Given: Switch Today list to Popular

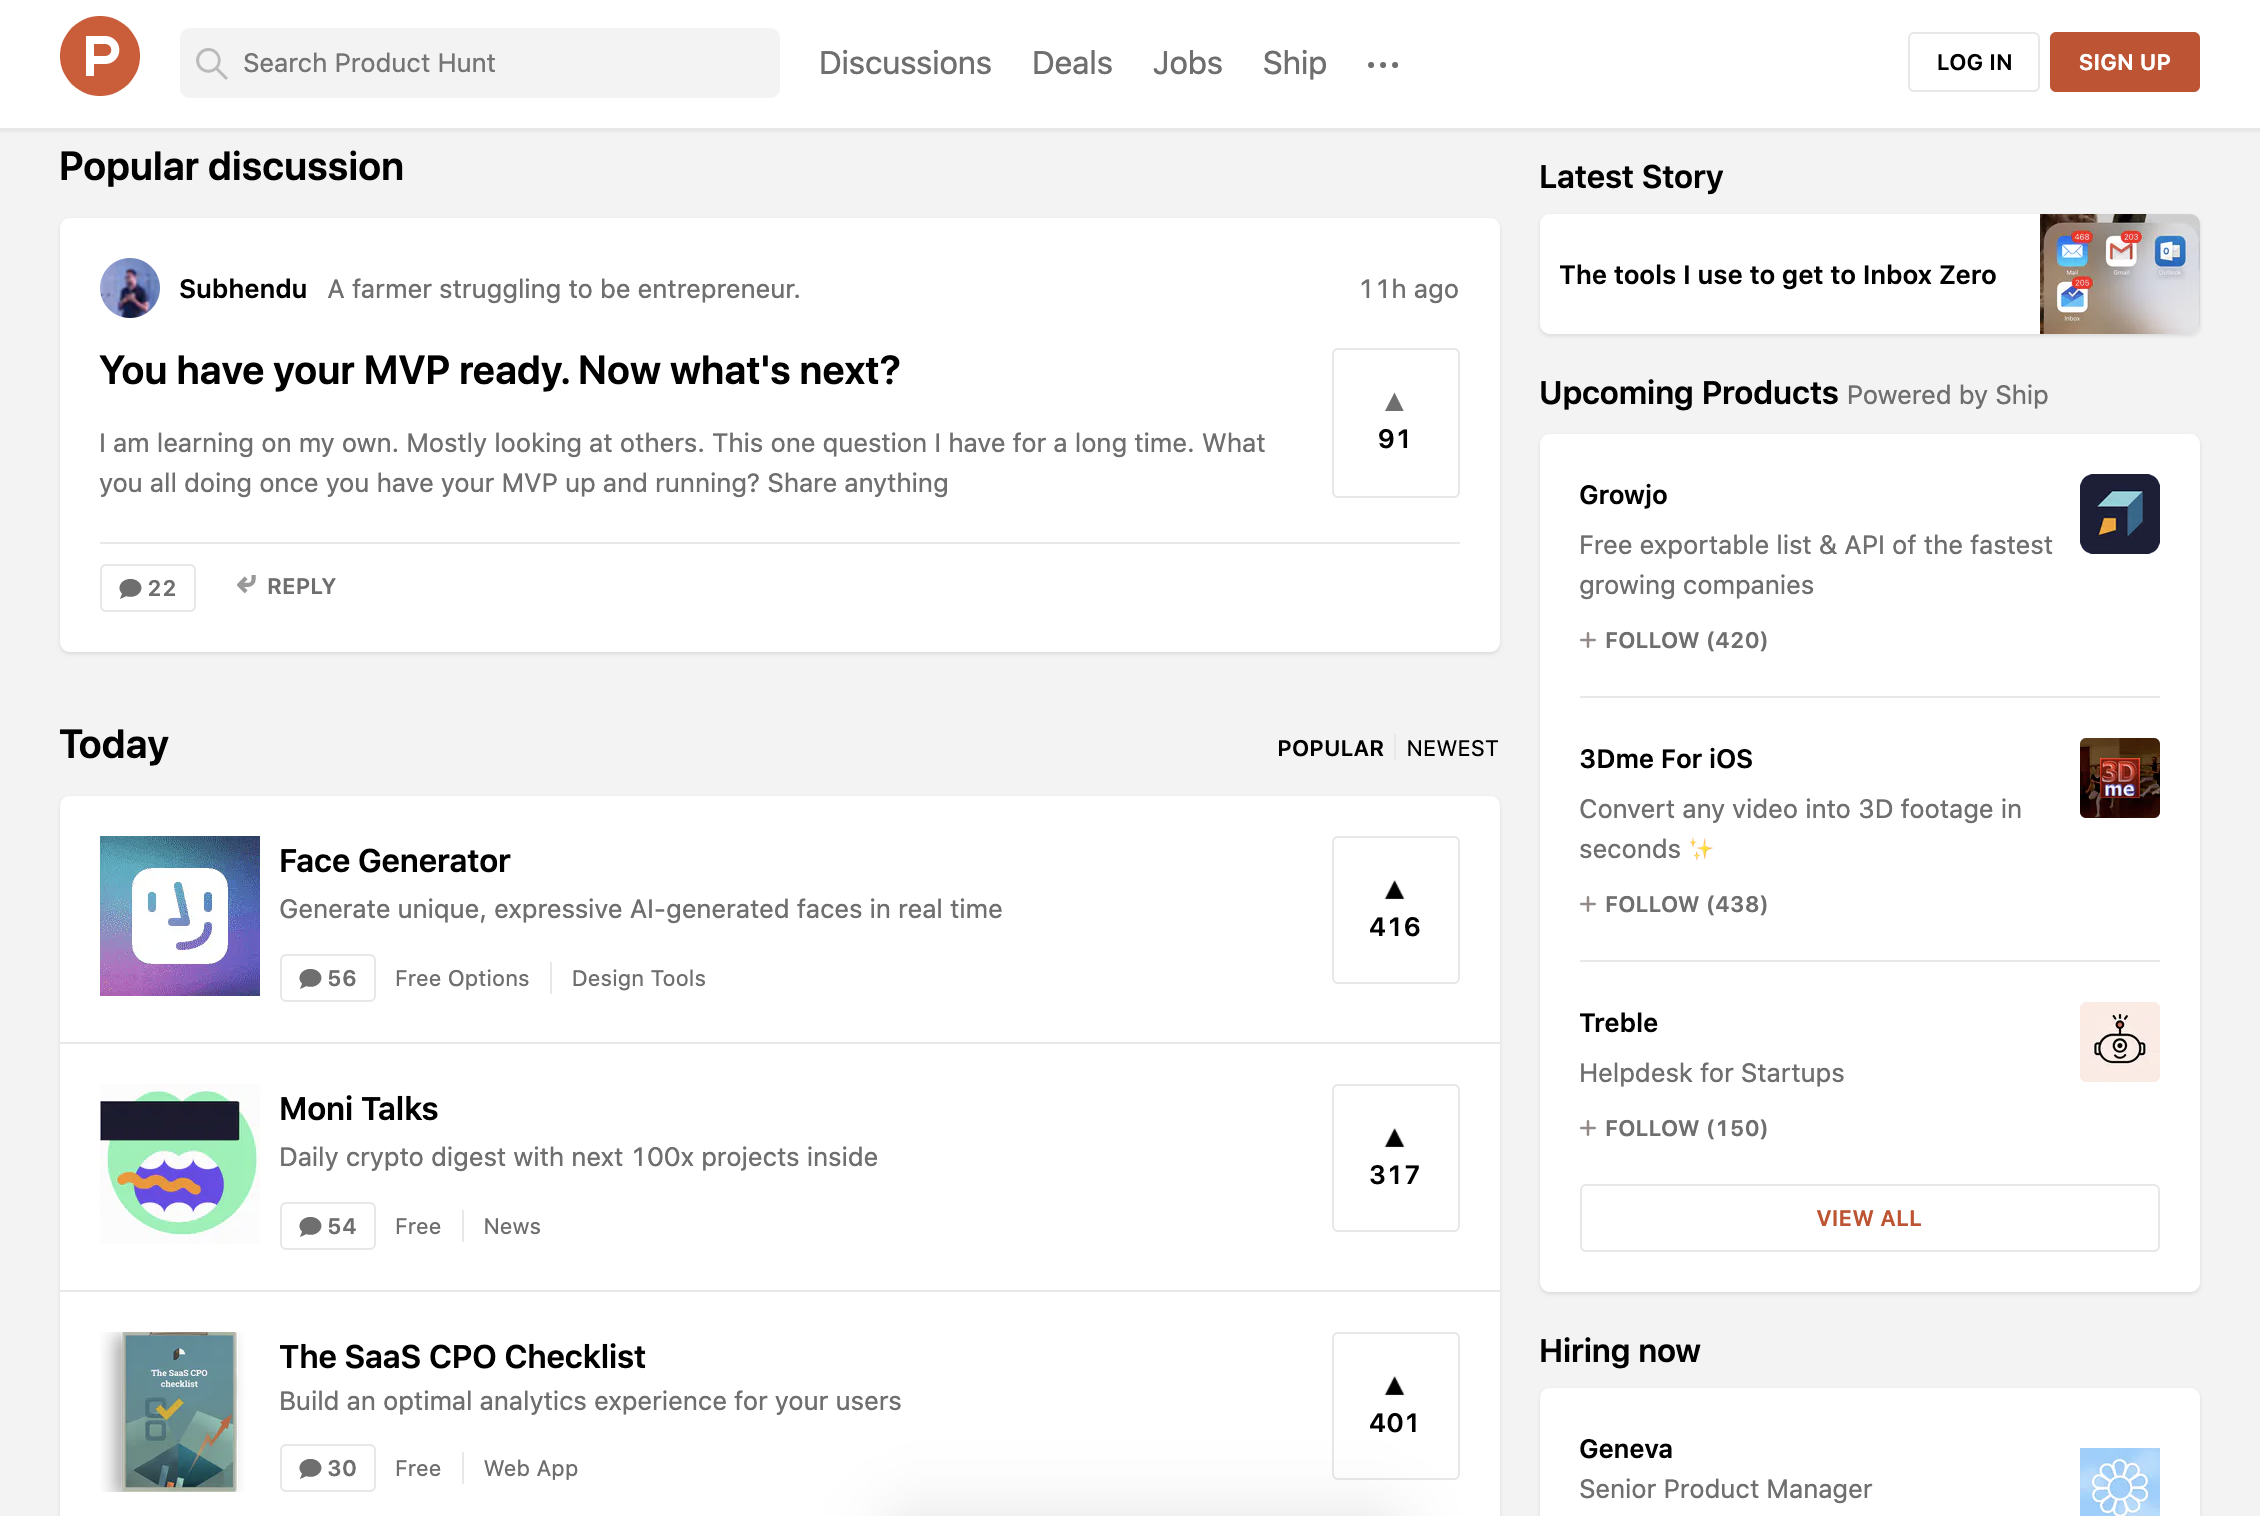Looking at the screenshot, I should point(1330,748).
